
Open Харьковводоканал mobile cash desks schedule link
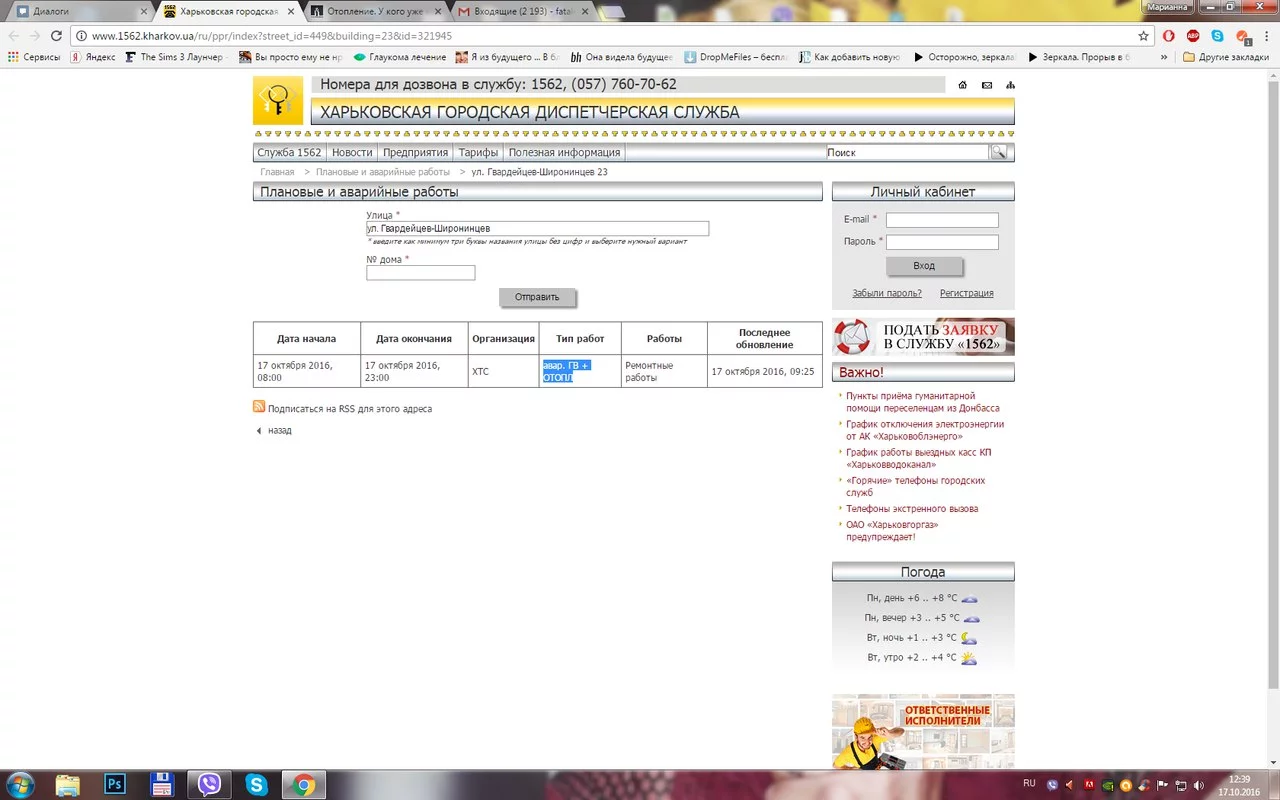919,458
